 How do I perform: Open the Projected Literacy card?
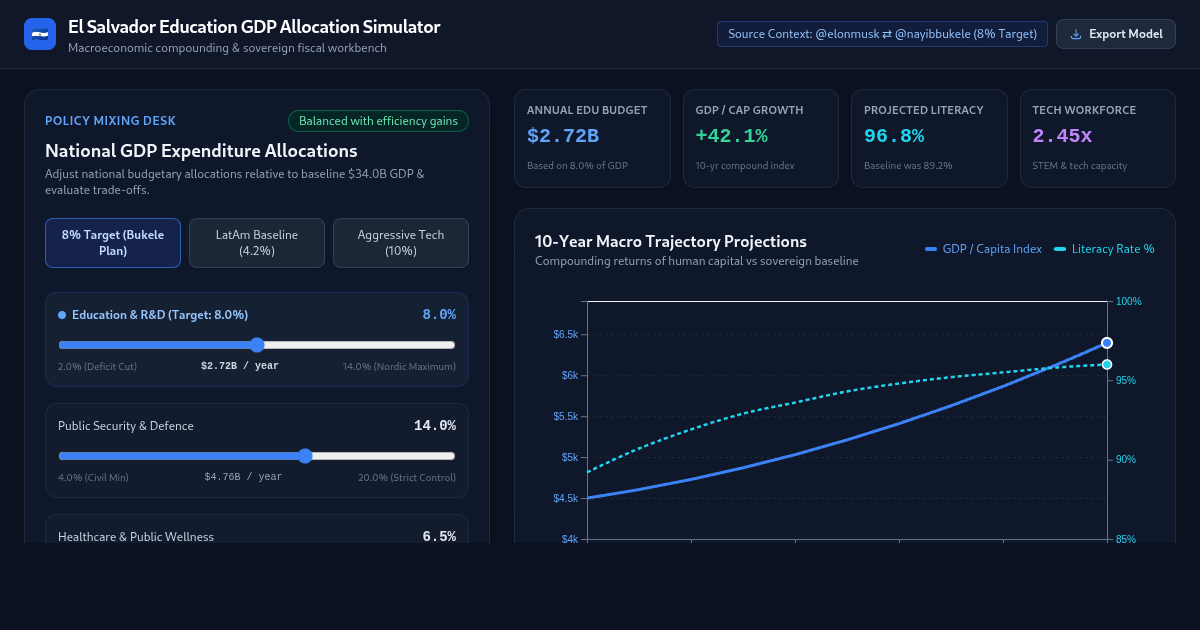(929, 139)
